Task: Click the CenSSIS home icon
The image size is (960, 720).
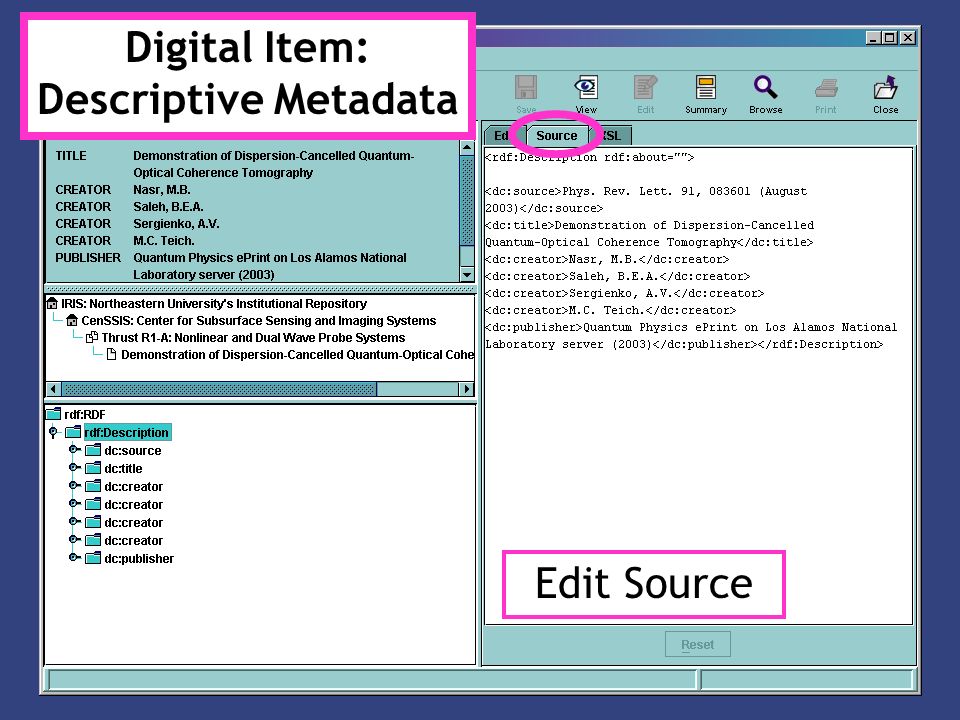Action: click(x=72, y=320)
